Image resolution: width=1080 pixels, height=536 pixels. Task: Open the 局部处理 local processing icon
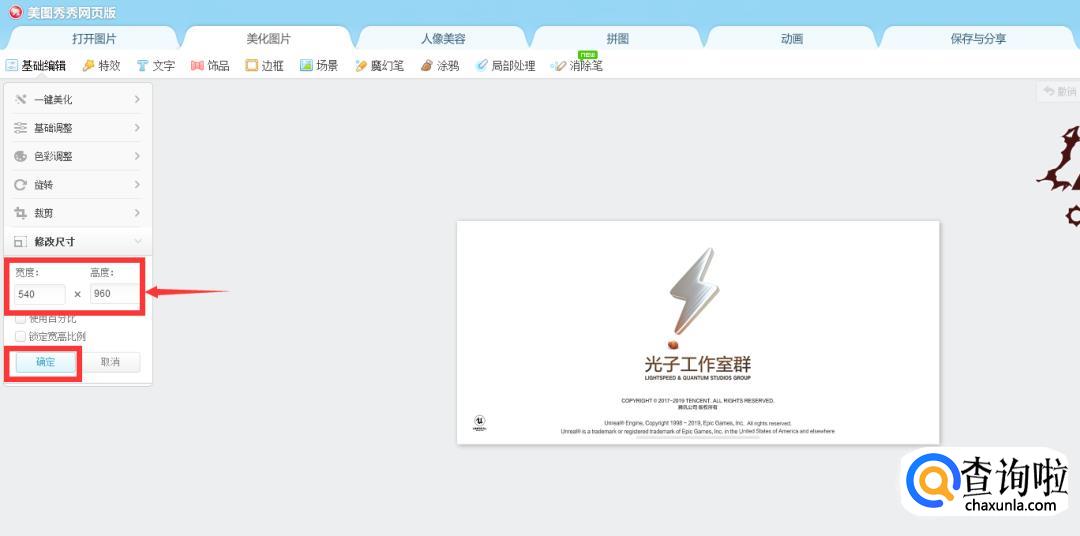481,66
